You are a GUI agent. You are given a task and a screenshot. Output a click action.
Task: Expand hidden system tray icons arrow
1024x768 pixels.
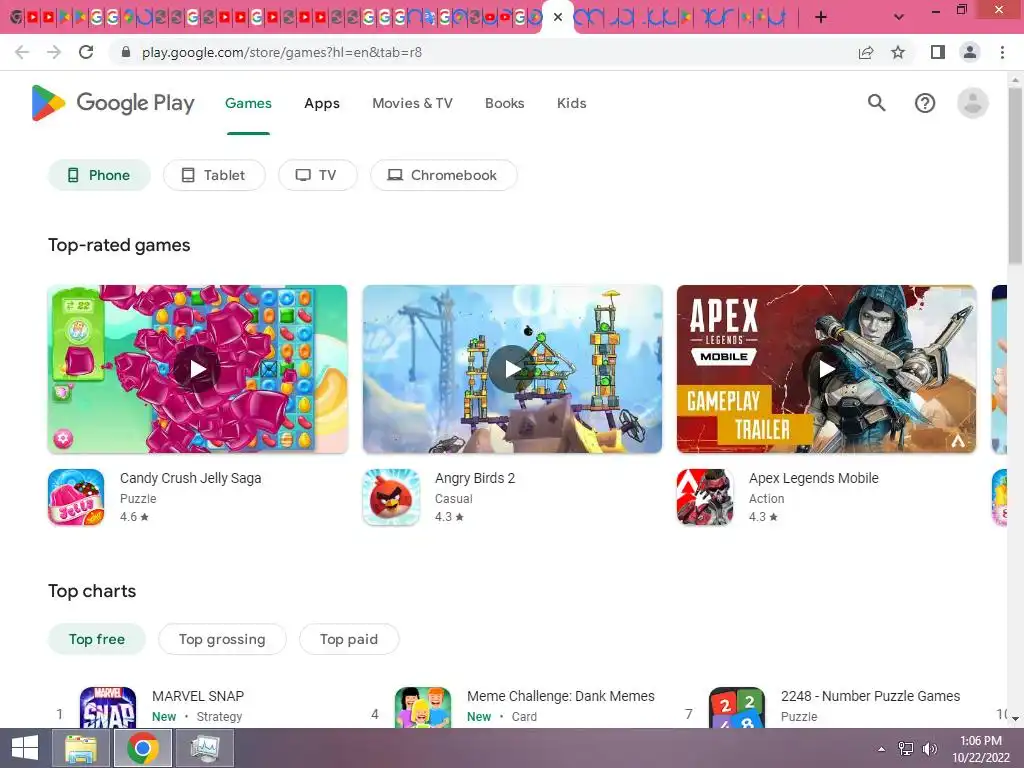pos(882,749)
